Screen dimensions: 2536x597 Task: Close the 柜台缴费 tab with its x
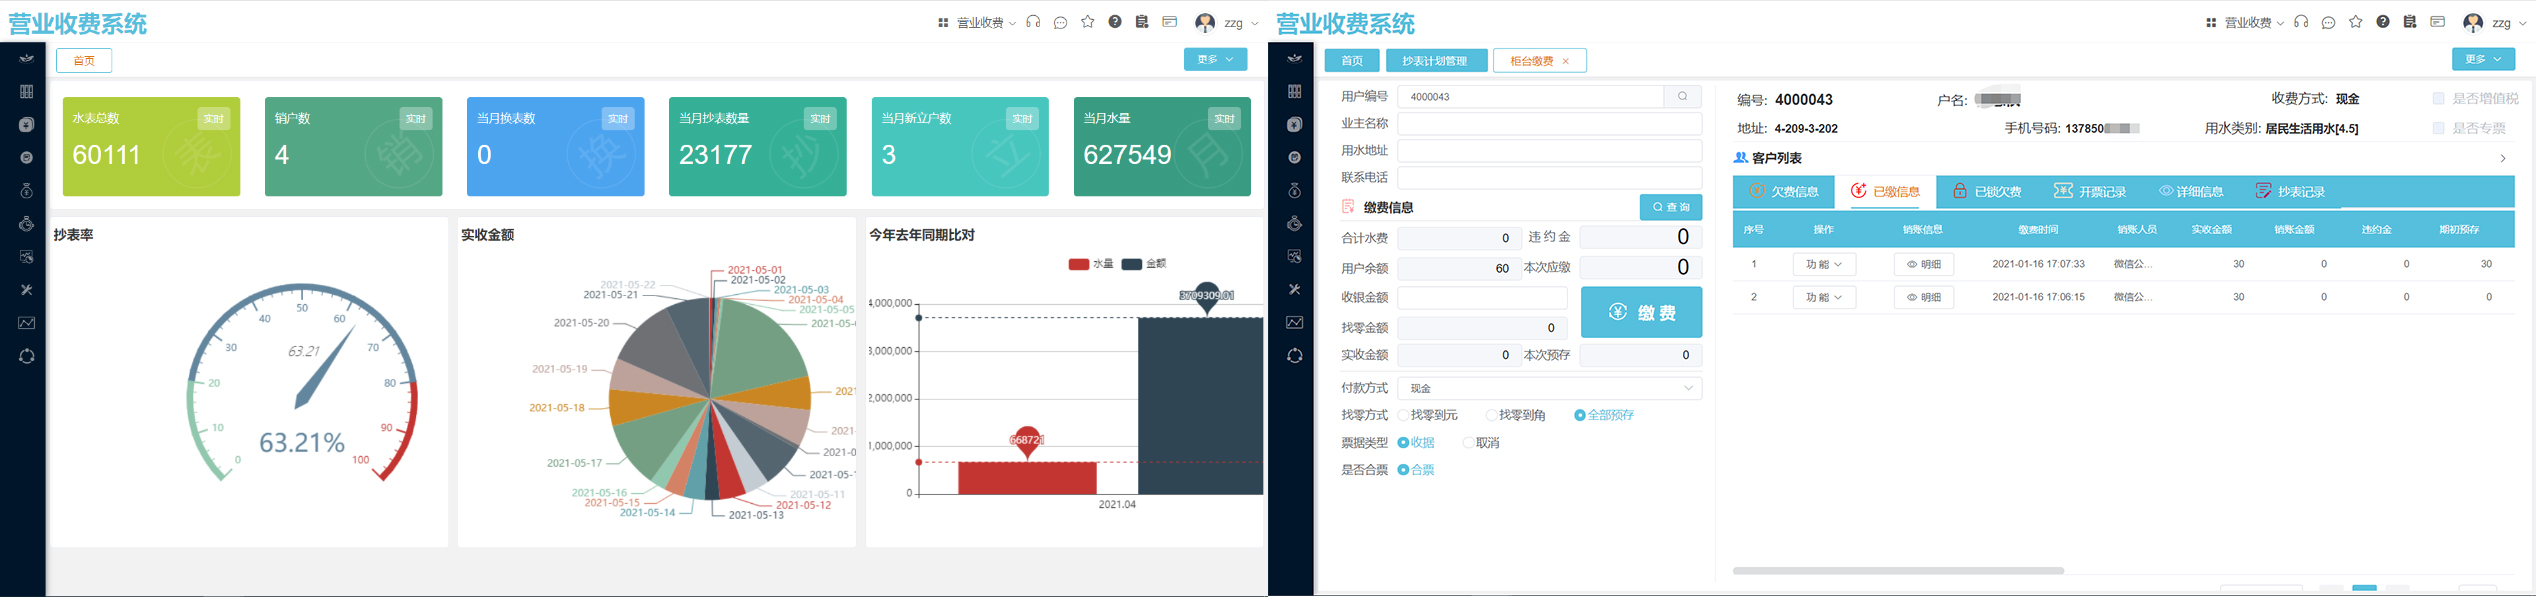tap(1566, 61)
